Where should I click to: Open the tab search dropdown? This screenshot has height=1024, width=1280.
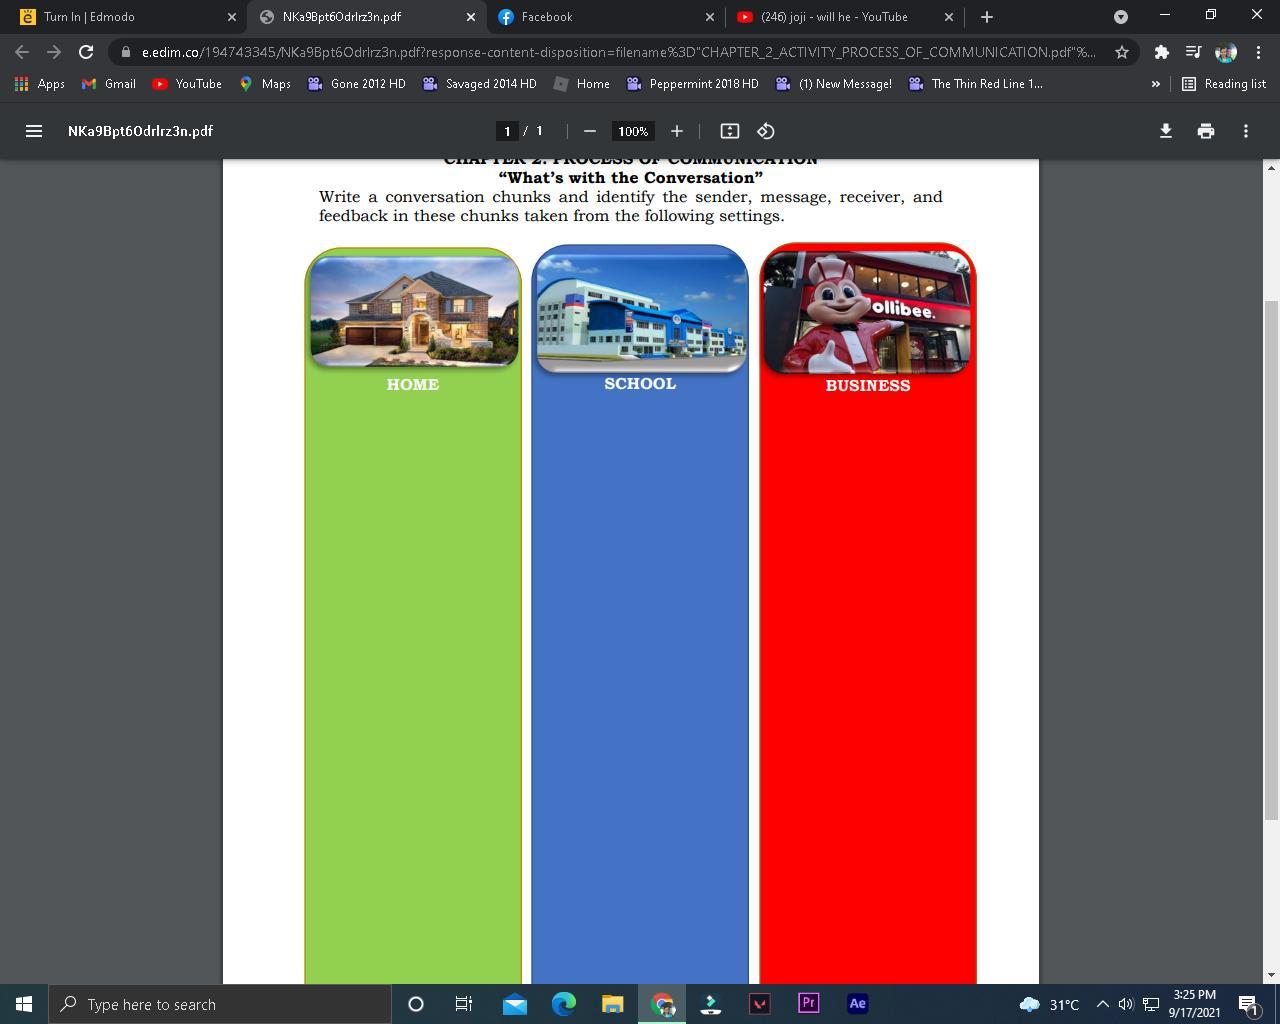1121,17
